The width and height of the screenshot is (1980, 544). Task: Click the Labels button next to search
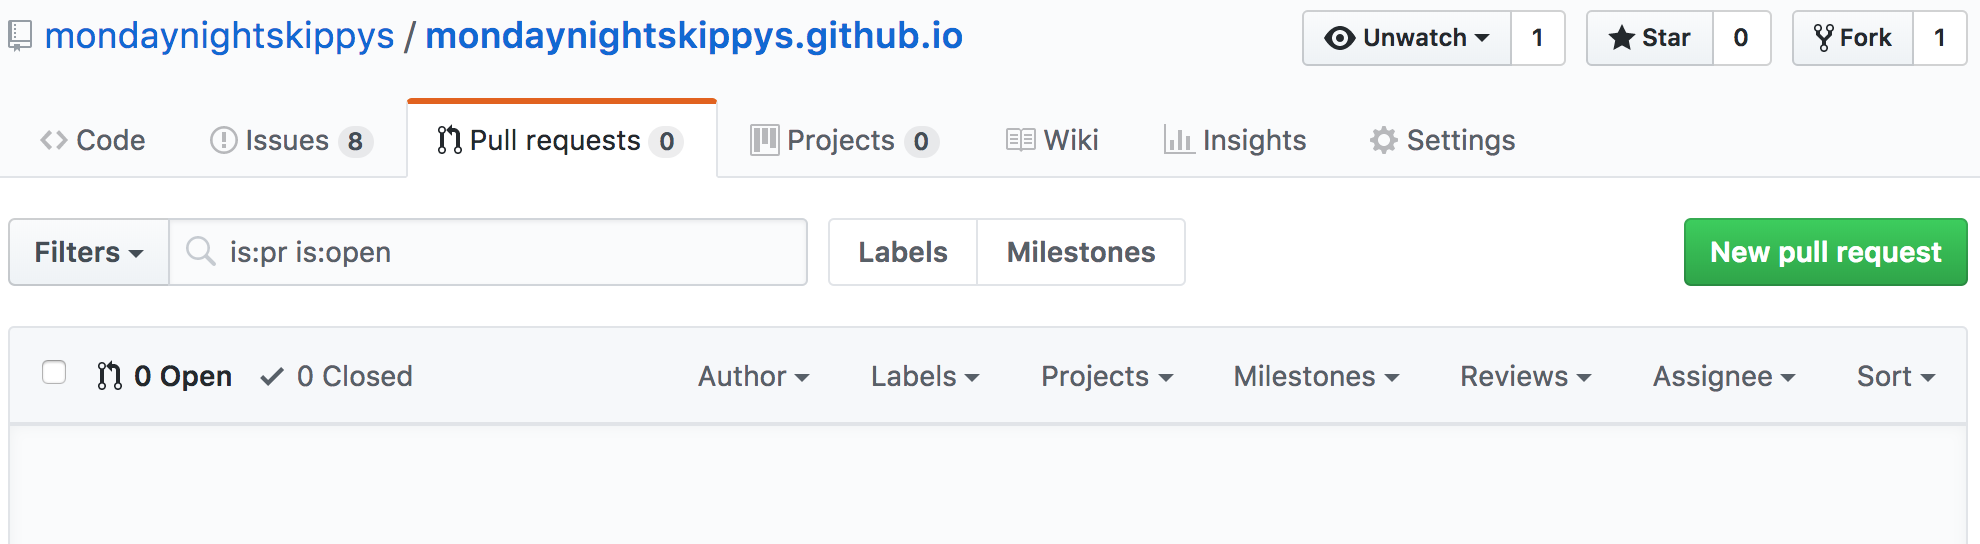coord(903,252)
